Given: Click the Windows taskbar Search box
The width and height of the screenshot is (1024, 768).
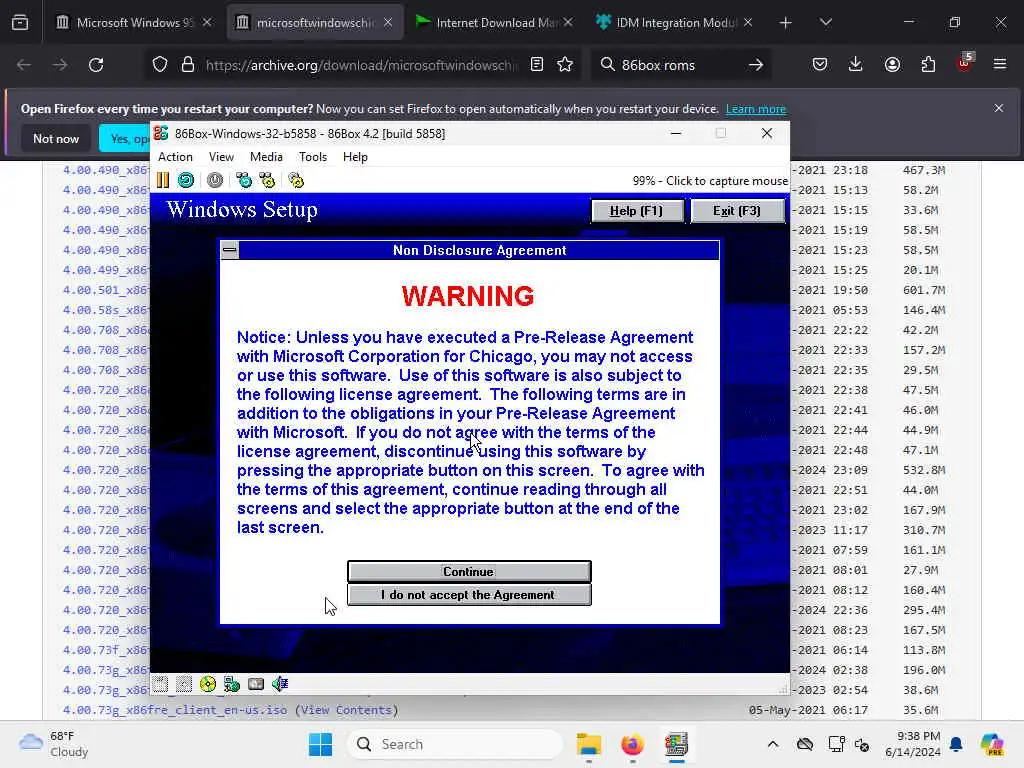Looking at the screenshot, I should click(x=456, y=744).
